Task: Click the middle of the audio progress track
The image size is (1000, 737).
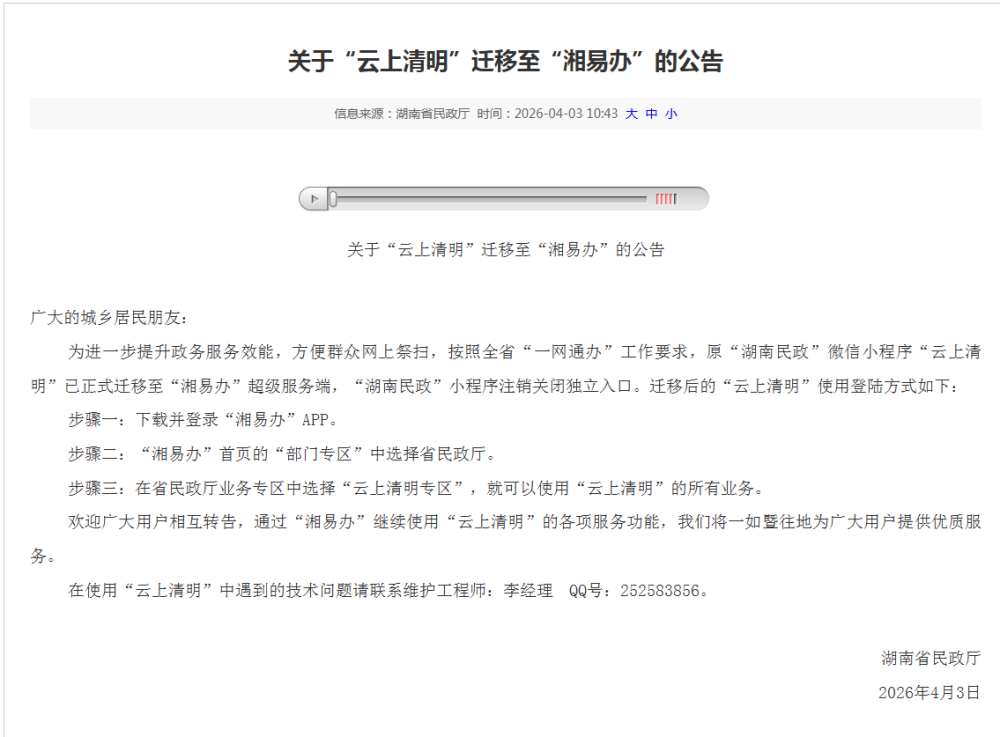Action: [491, 199]
